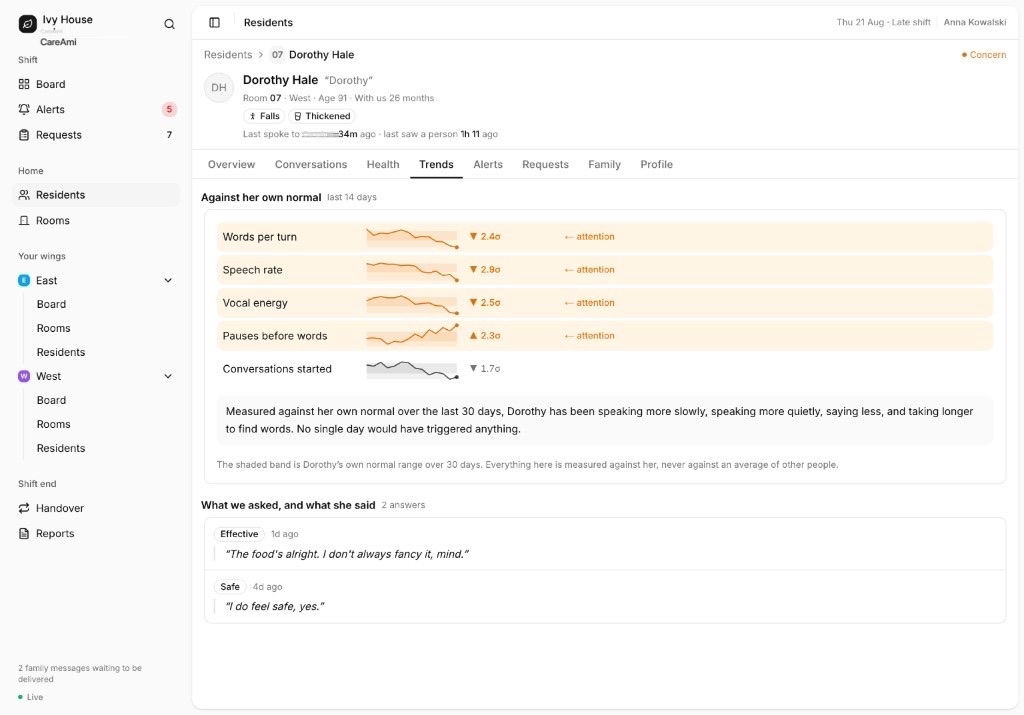Open Board in the Shift section
1024x715 pixels.
[x=96, y=84]
